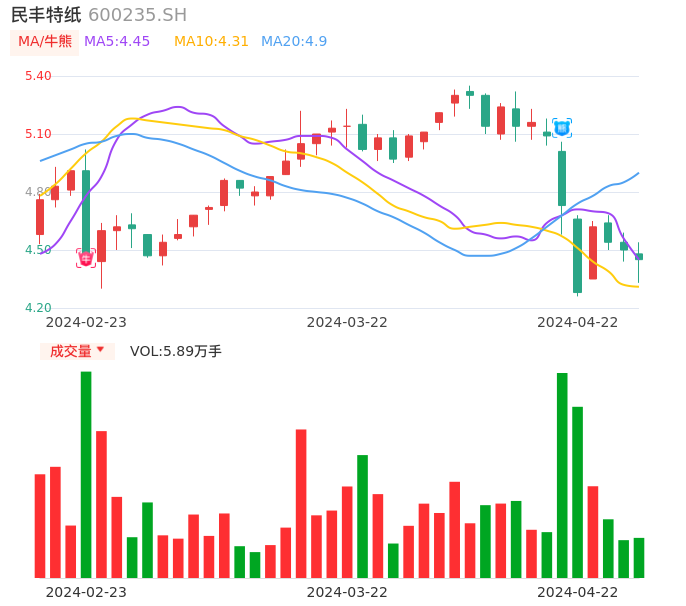Click the 2024-02-23 date under the candlestick chart
The image size is (686, 606).
pyautogui.click(x=86, y=322)
